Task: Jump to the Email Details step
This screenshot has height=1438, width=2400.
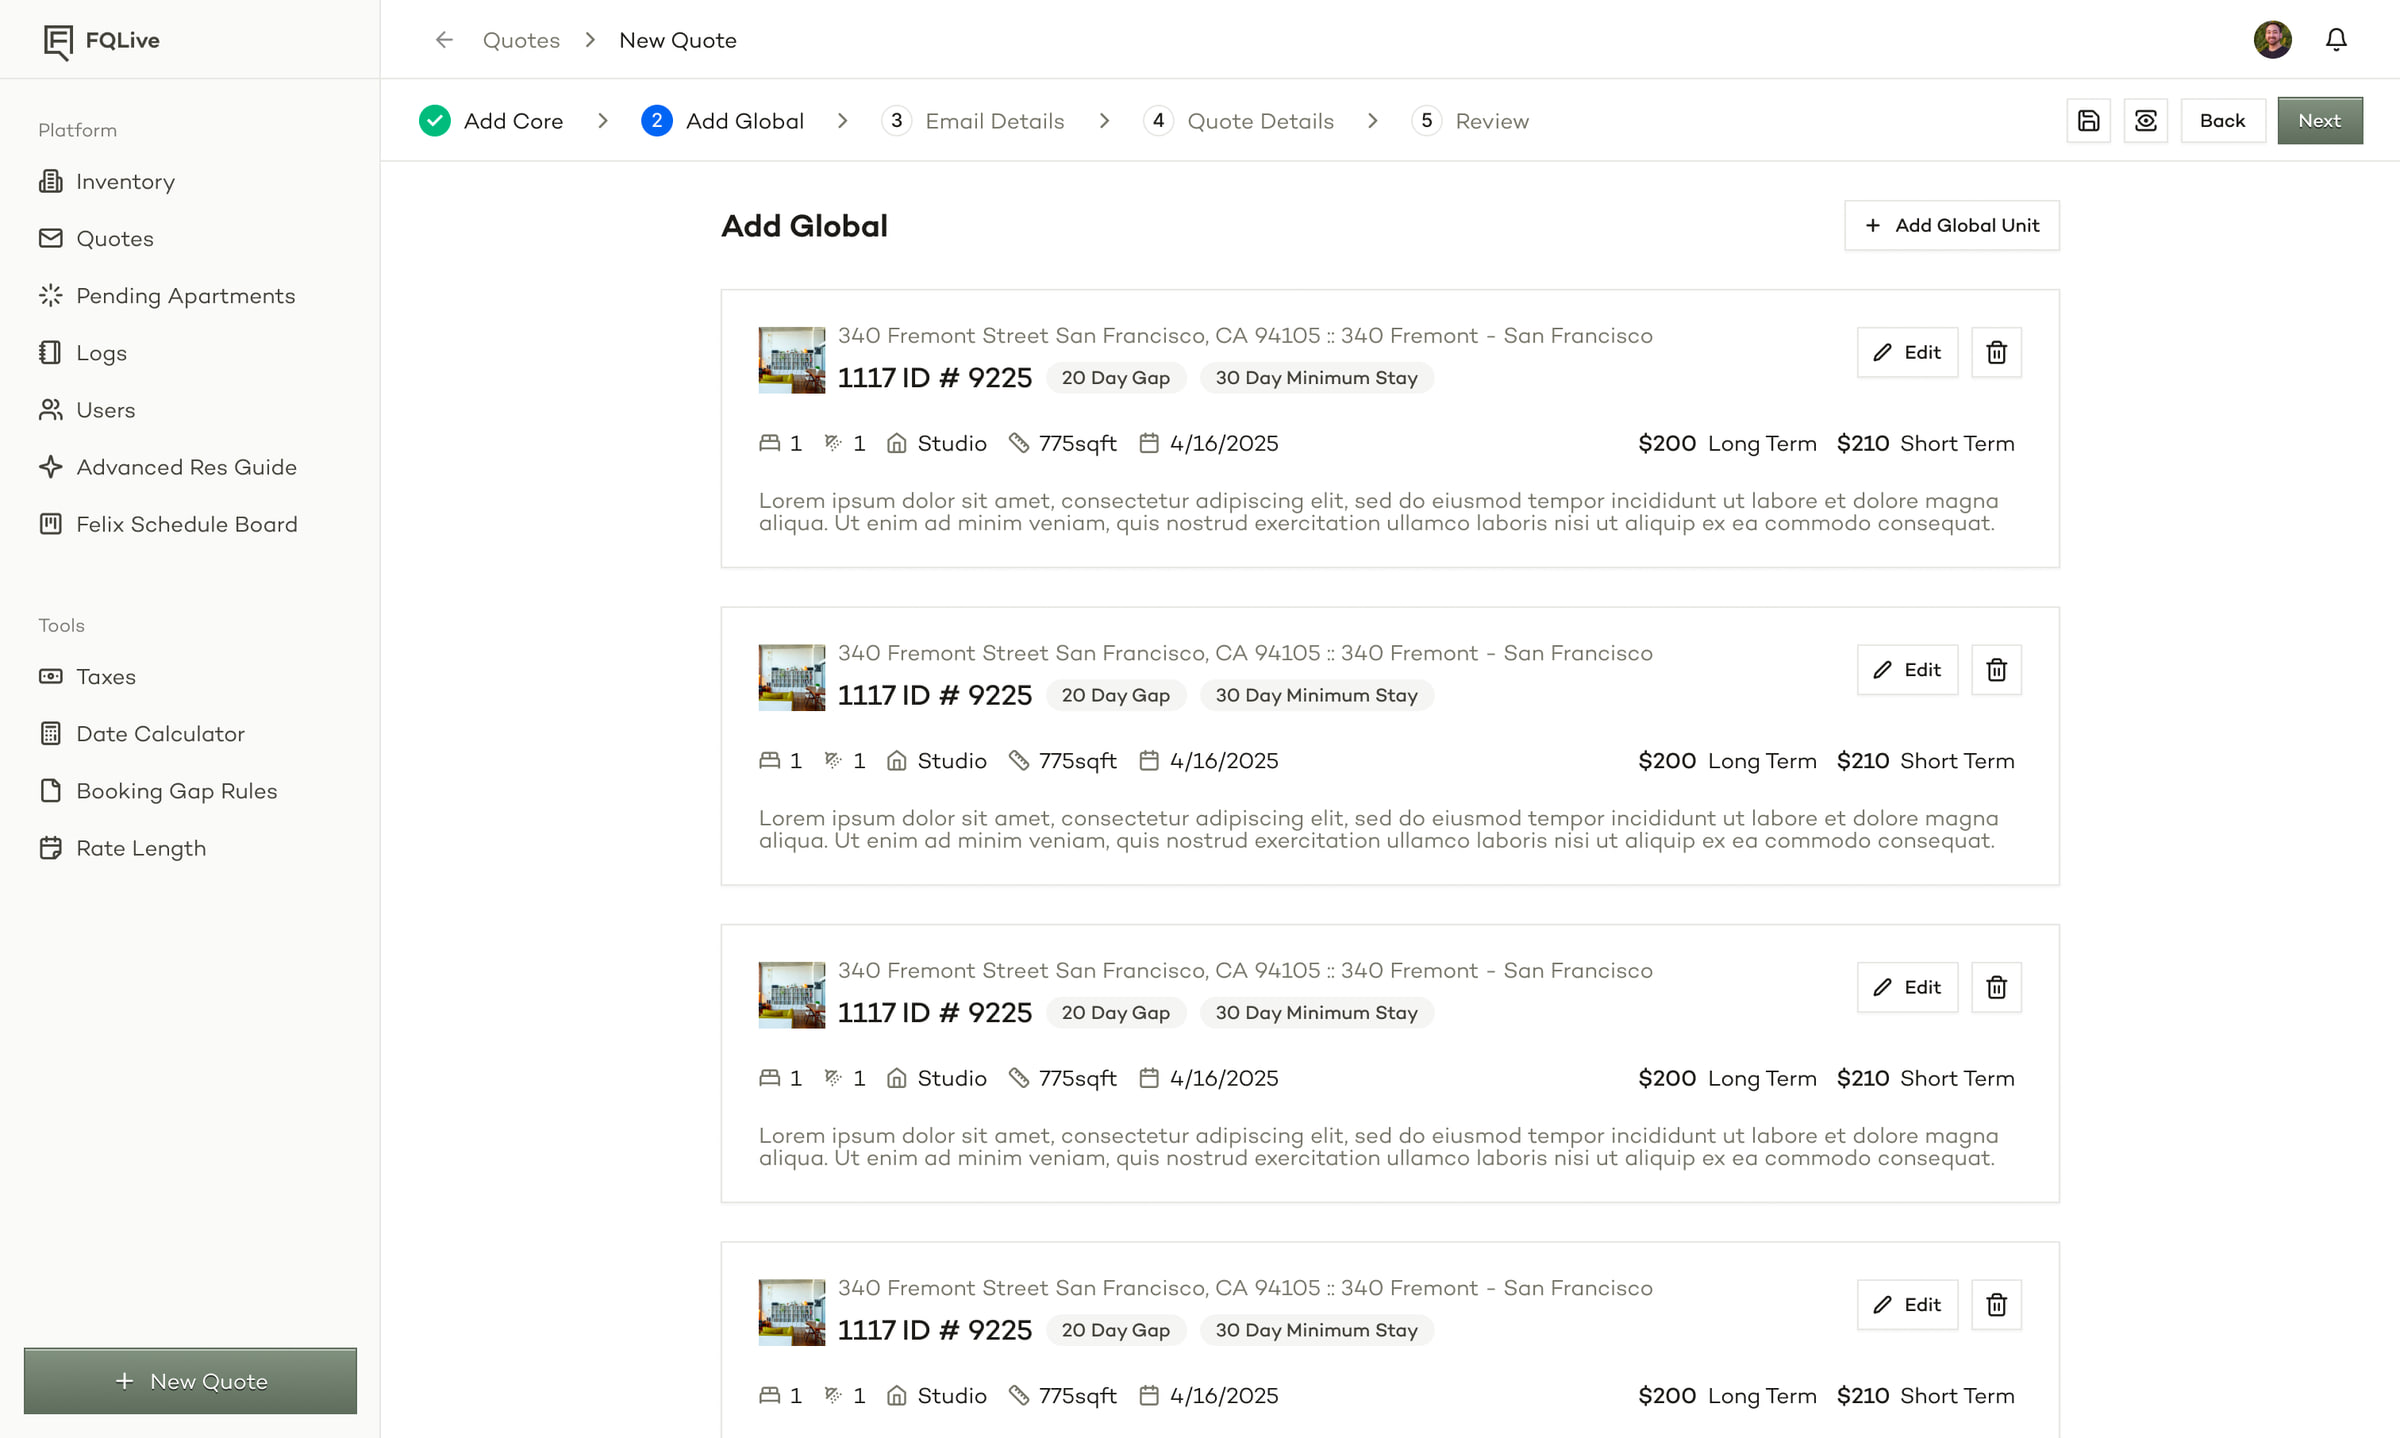Action: [x=973, y=121]
